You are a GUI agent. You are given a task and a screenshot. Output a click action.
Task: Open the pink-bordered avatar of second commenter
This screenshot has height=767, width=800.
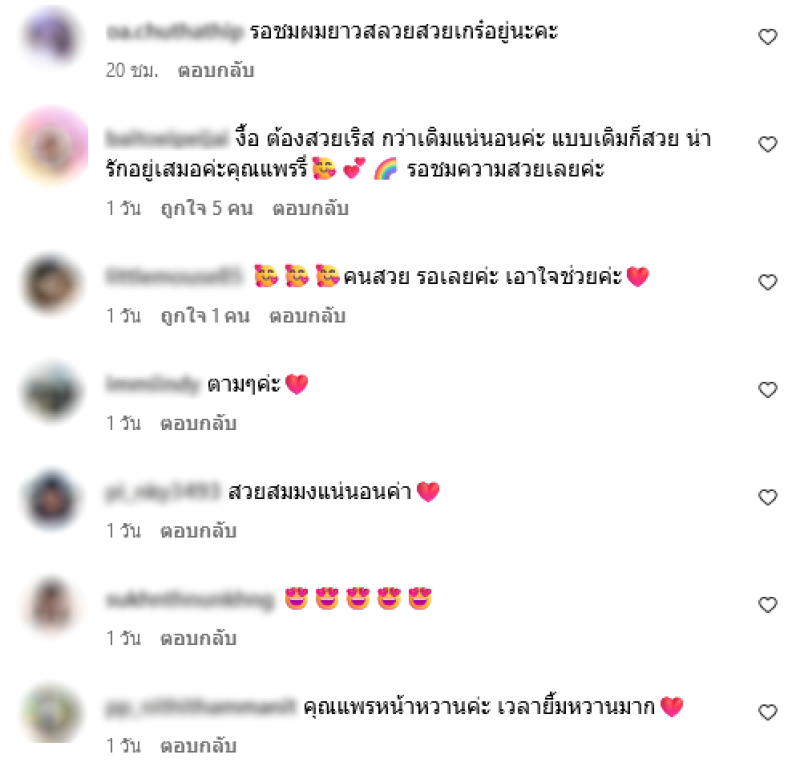point(51,145)
